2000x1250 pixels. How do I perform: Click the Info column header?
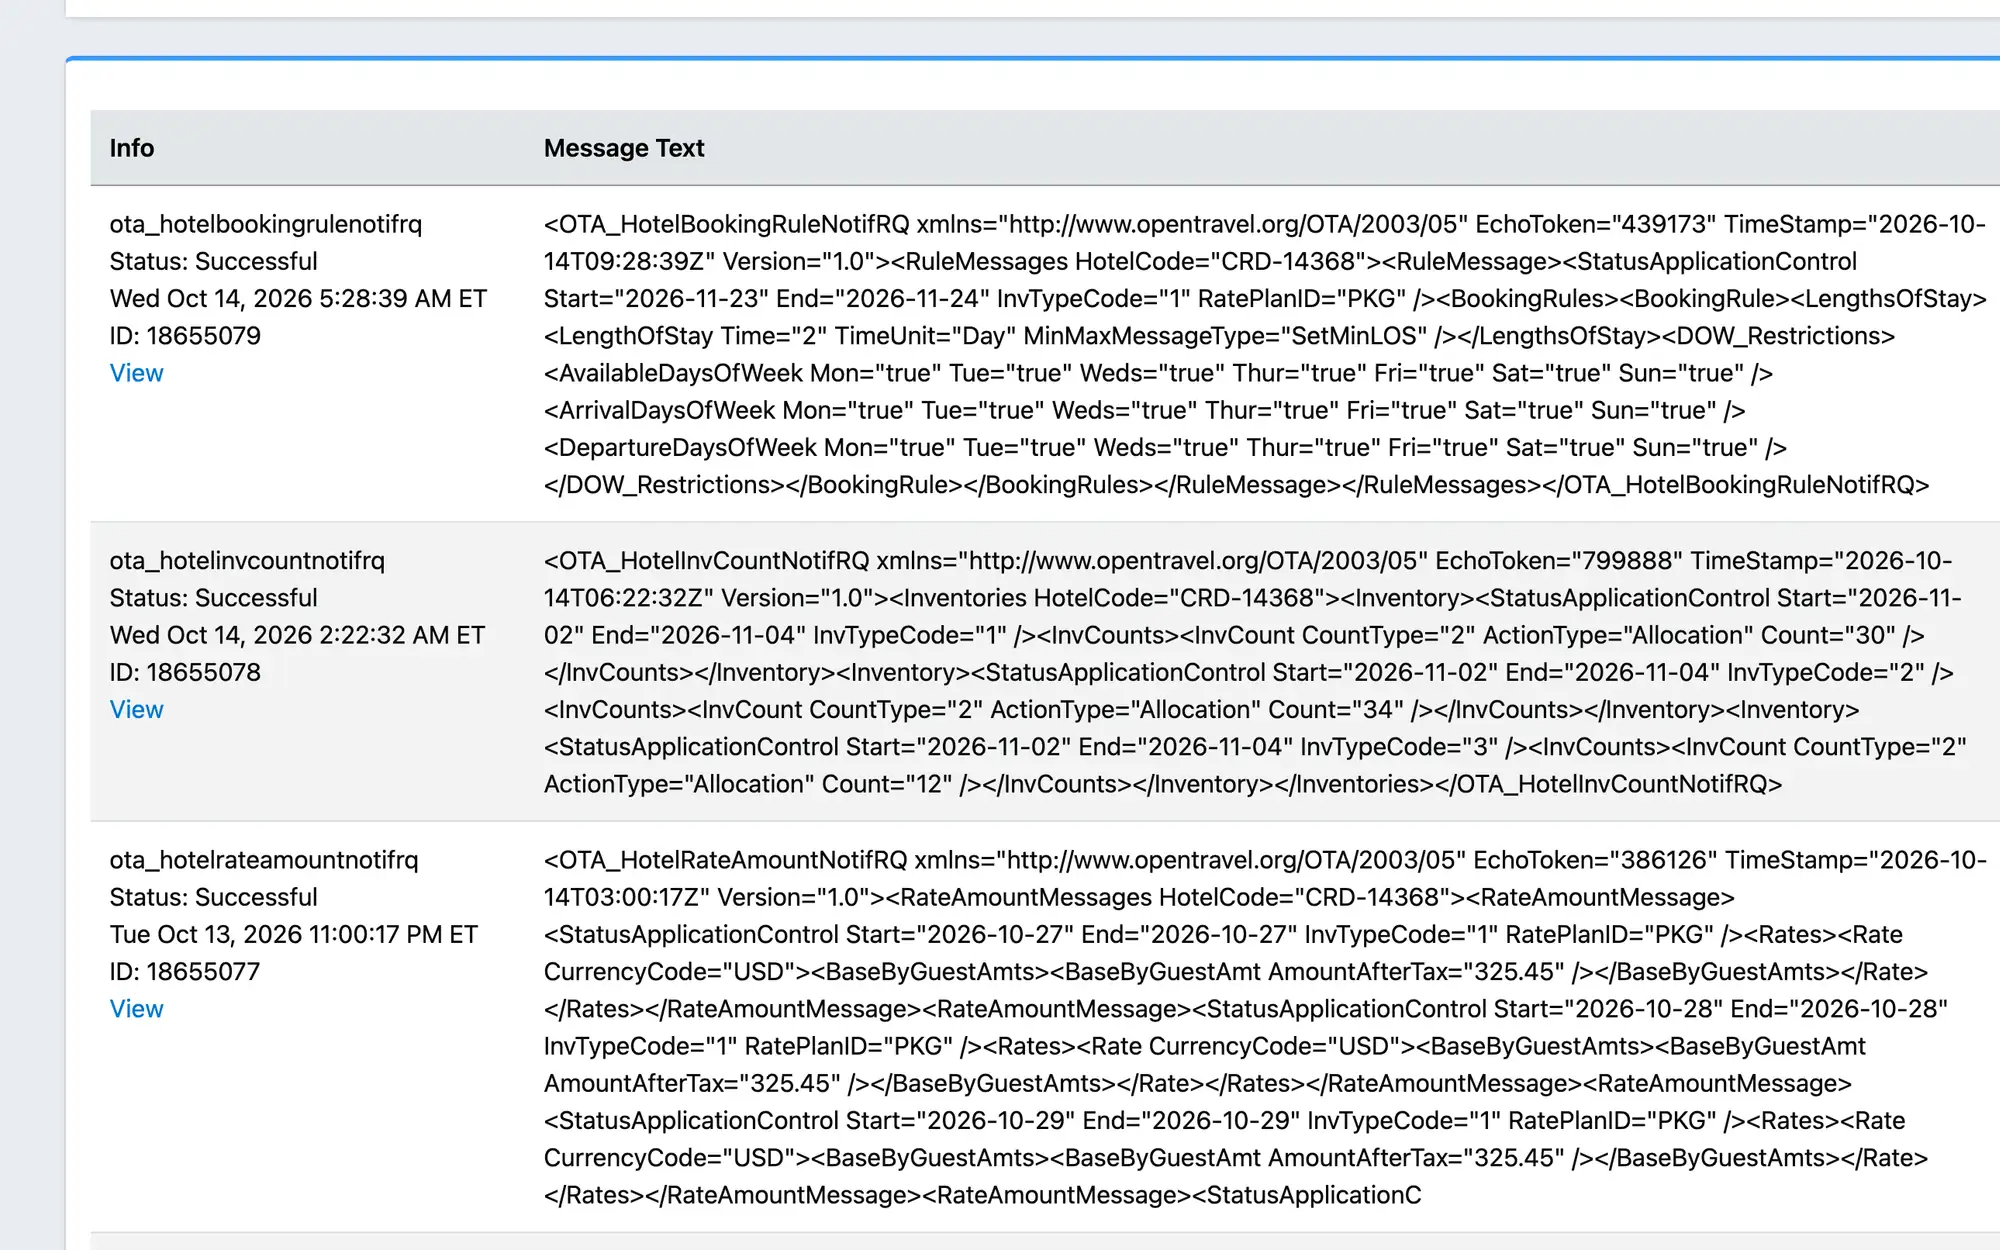(x=132, y=148)
